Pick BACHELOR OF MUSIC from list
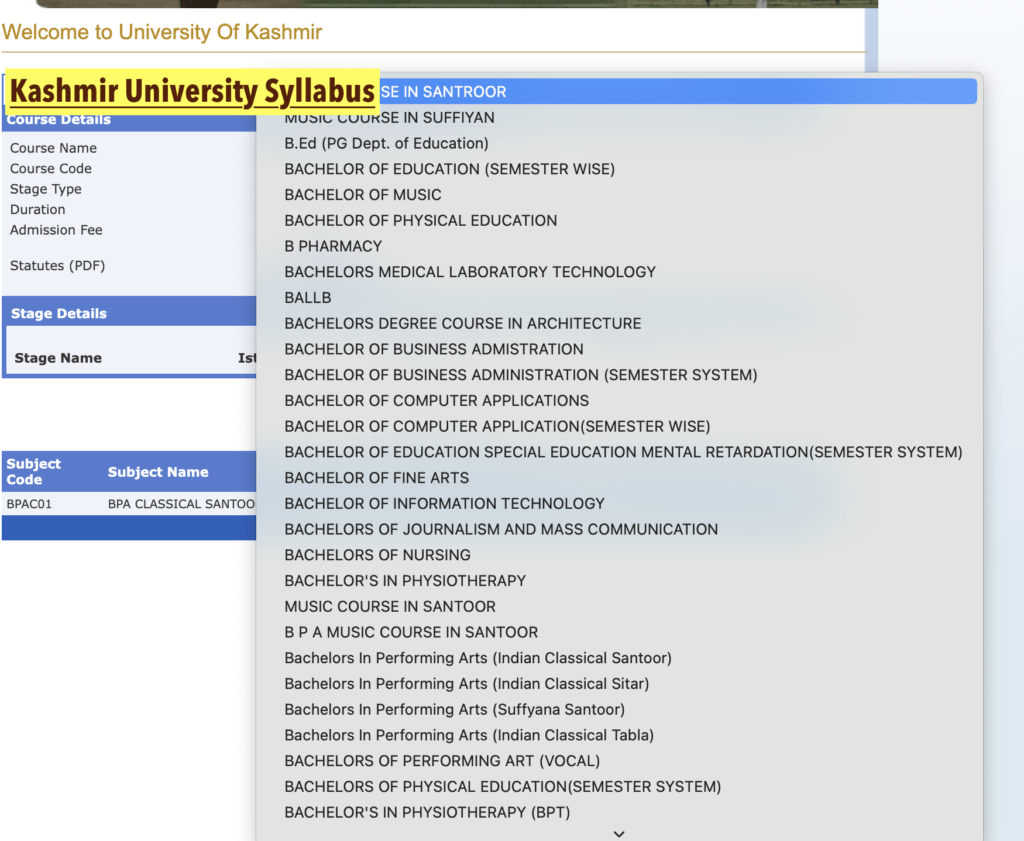Image resolution: width=1024 pixels, height=841 pixels. pos(618,195)
